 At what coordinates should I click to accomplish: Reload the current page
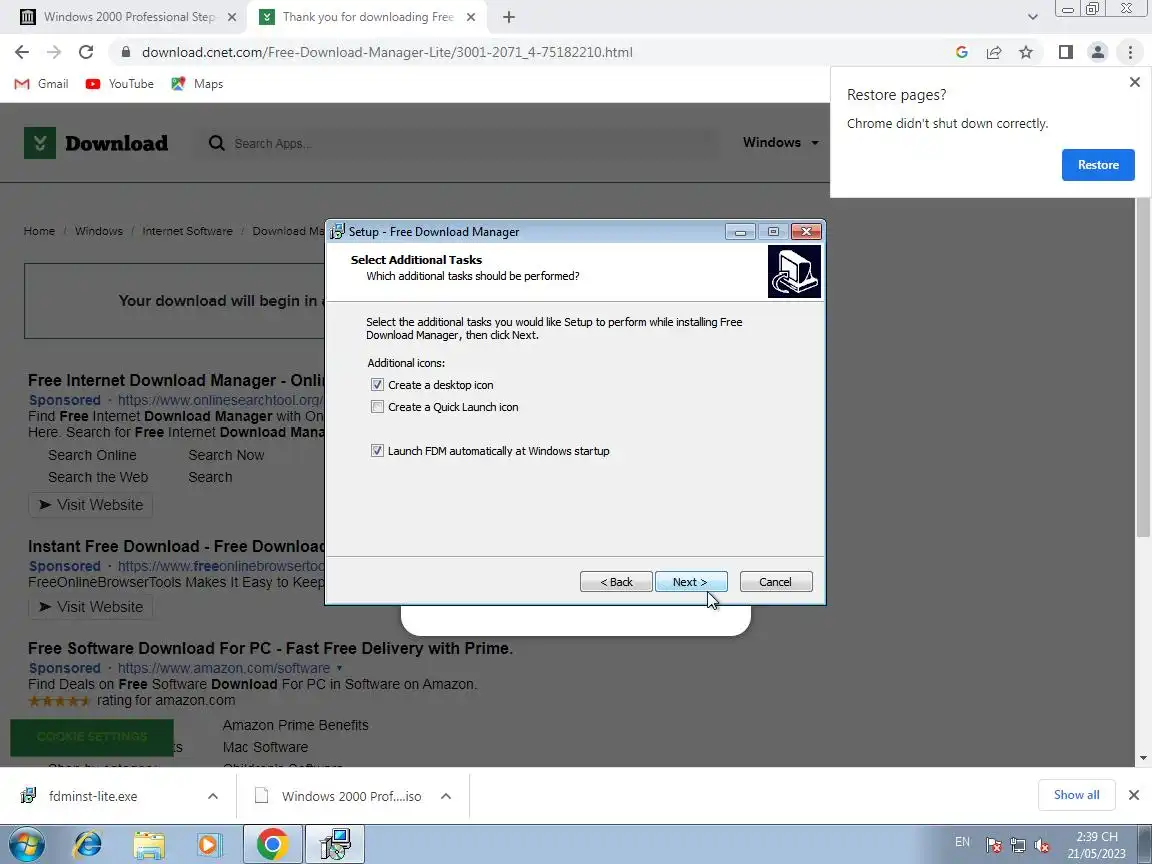coord(86,52)
